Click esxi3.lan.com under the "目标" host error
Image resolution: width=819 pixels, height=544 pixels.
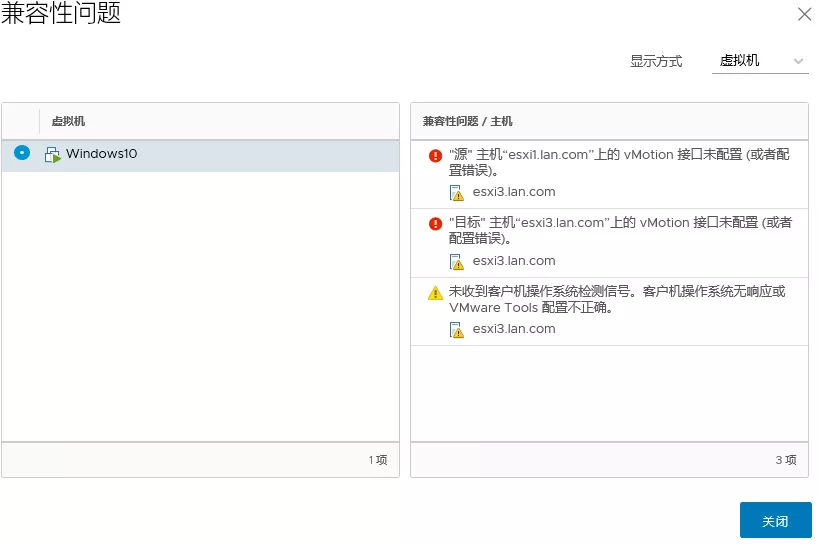[x=514, y=261]
